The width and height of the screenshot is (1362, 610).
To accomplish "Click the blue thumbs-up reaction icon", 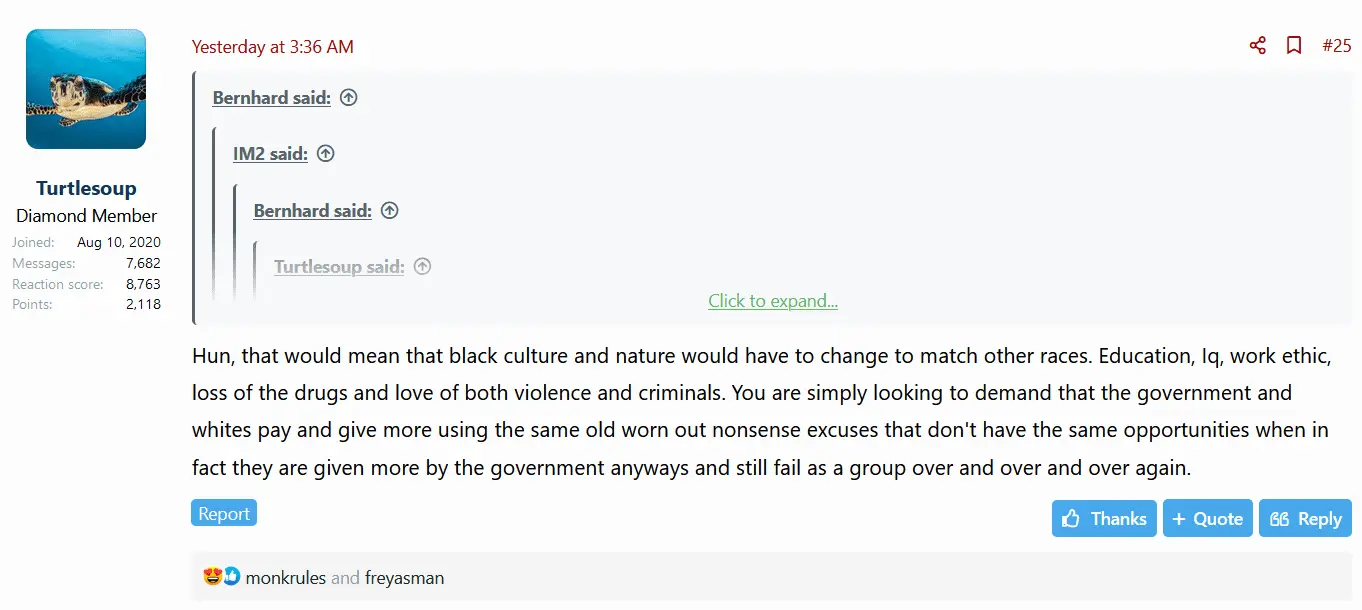I will click(x=231, y=577).
